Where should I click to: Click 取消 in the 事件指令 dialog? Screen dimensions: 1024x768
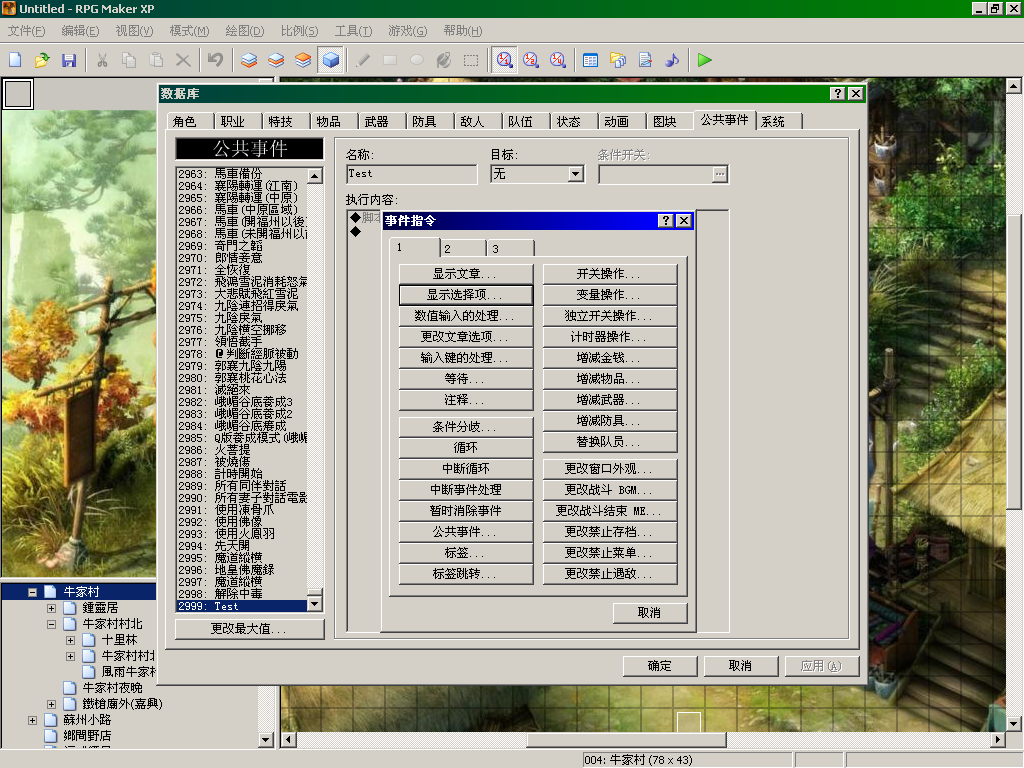pos(649,613)
